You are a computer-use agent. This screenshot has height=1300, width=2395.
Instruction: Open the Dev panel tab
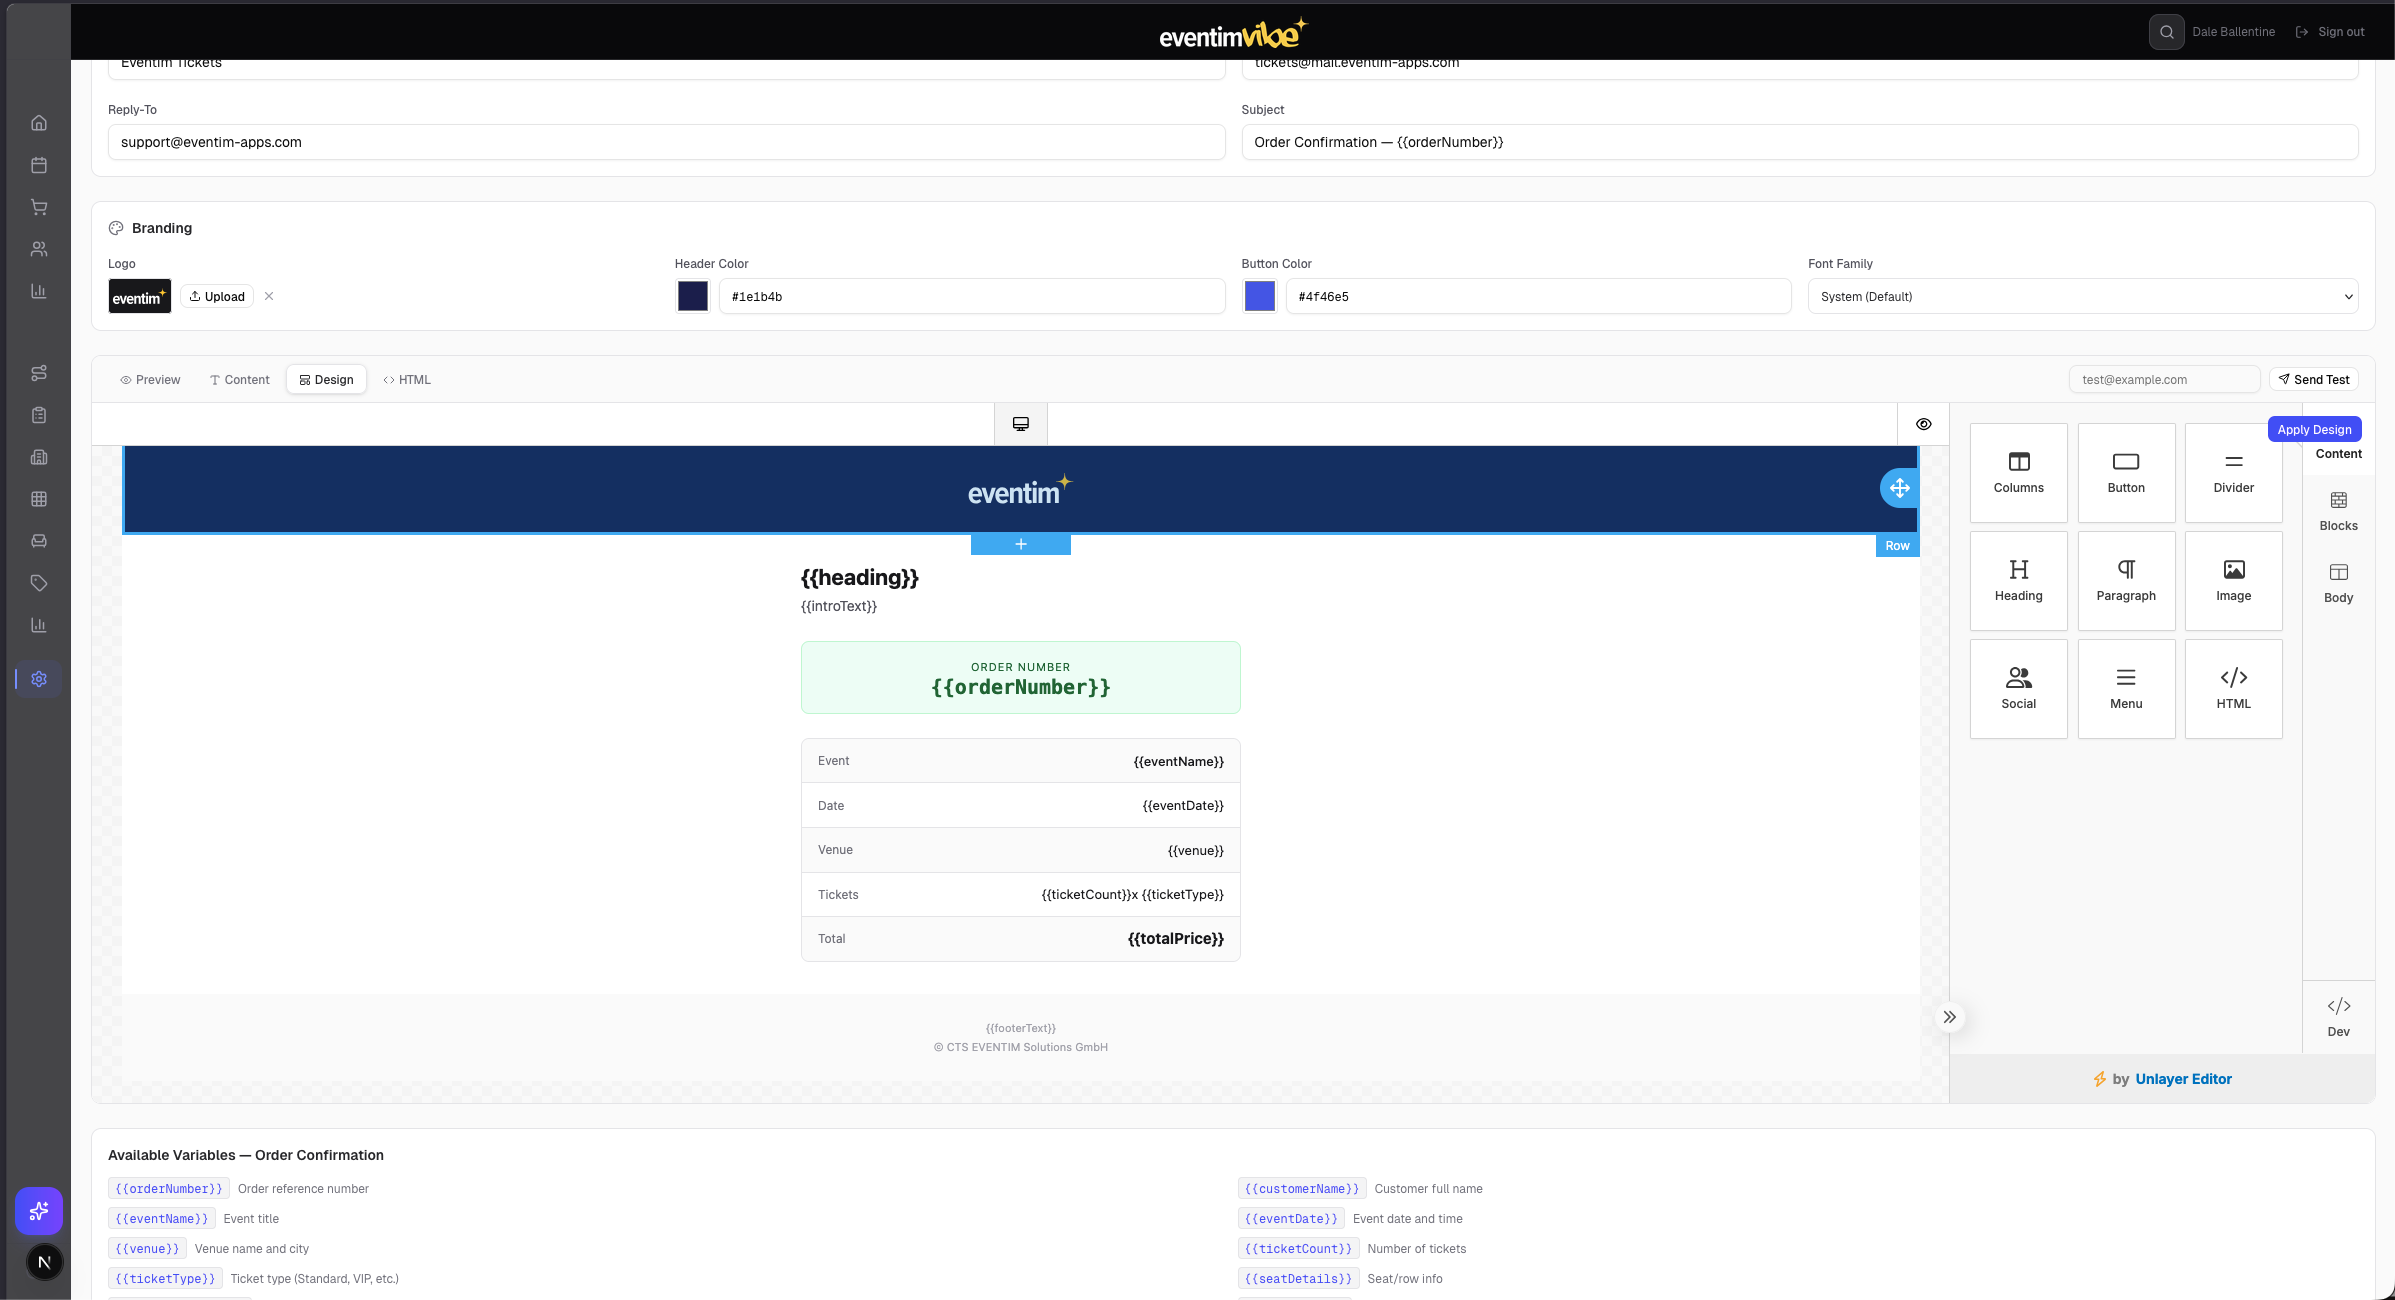pyautogui.click(x=2338, y=1017)
